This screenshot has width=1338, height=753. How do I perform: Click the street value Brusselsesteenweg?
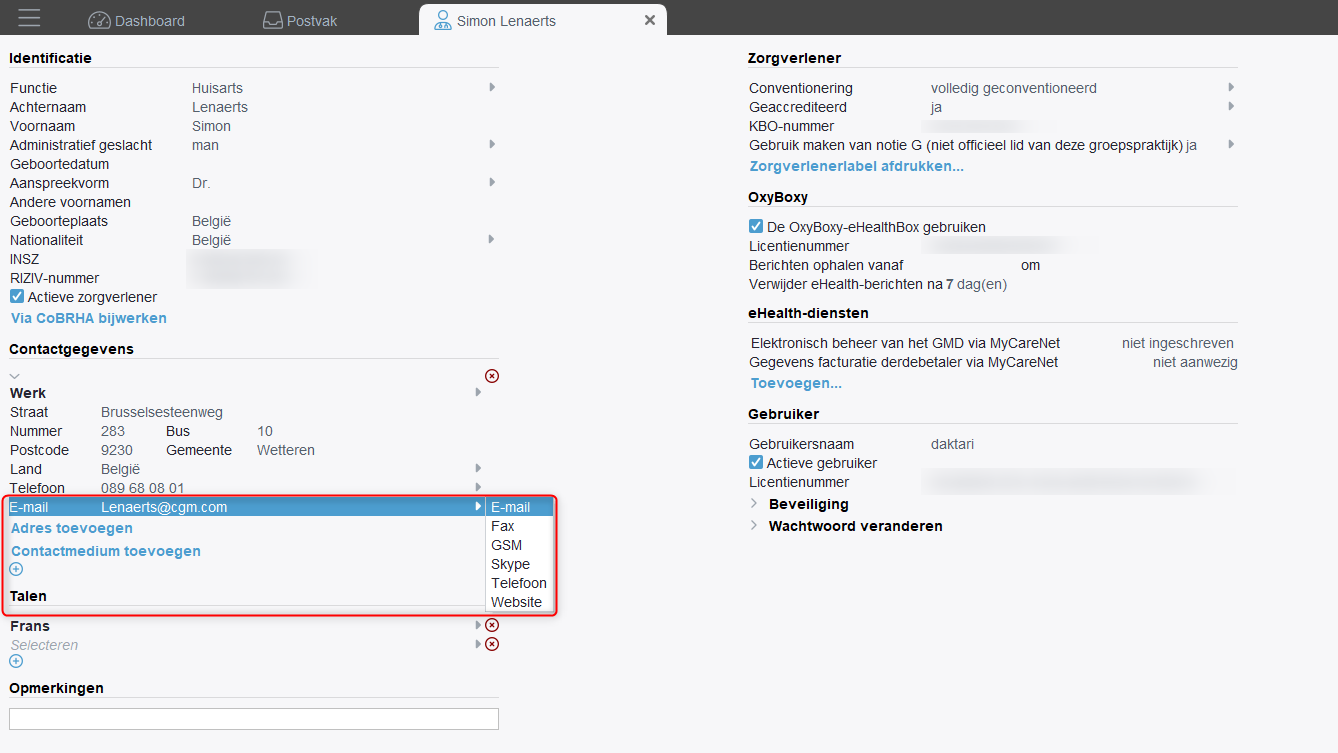[162, 412]
